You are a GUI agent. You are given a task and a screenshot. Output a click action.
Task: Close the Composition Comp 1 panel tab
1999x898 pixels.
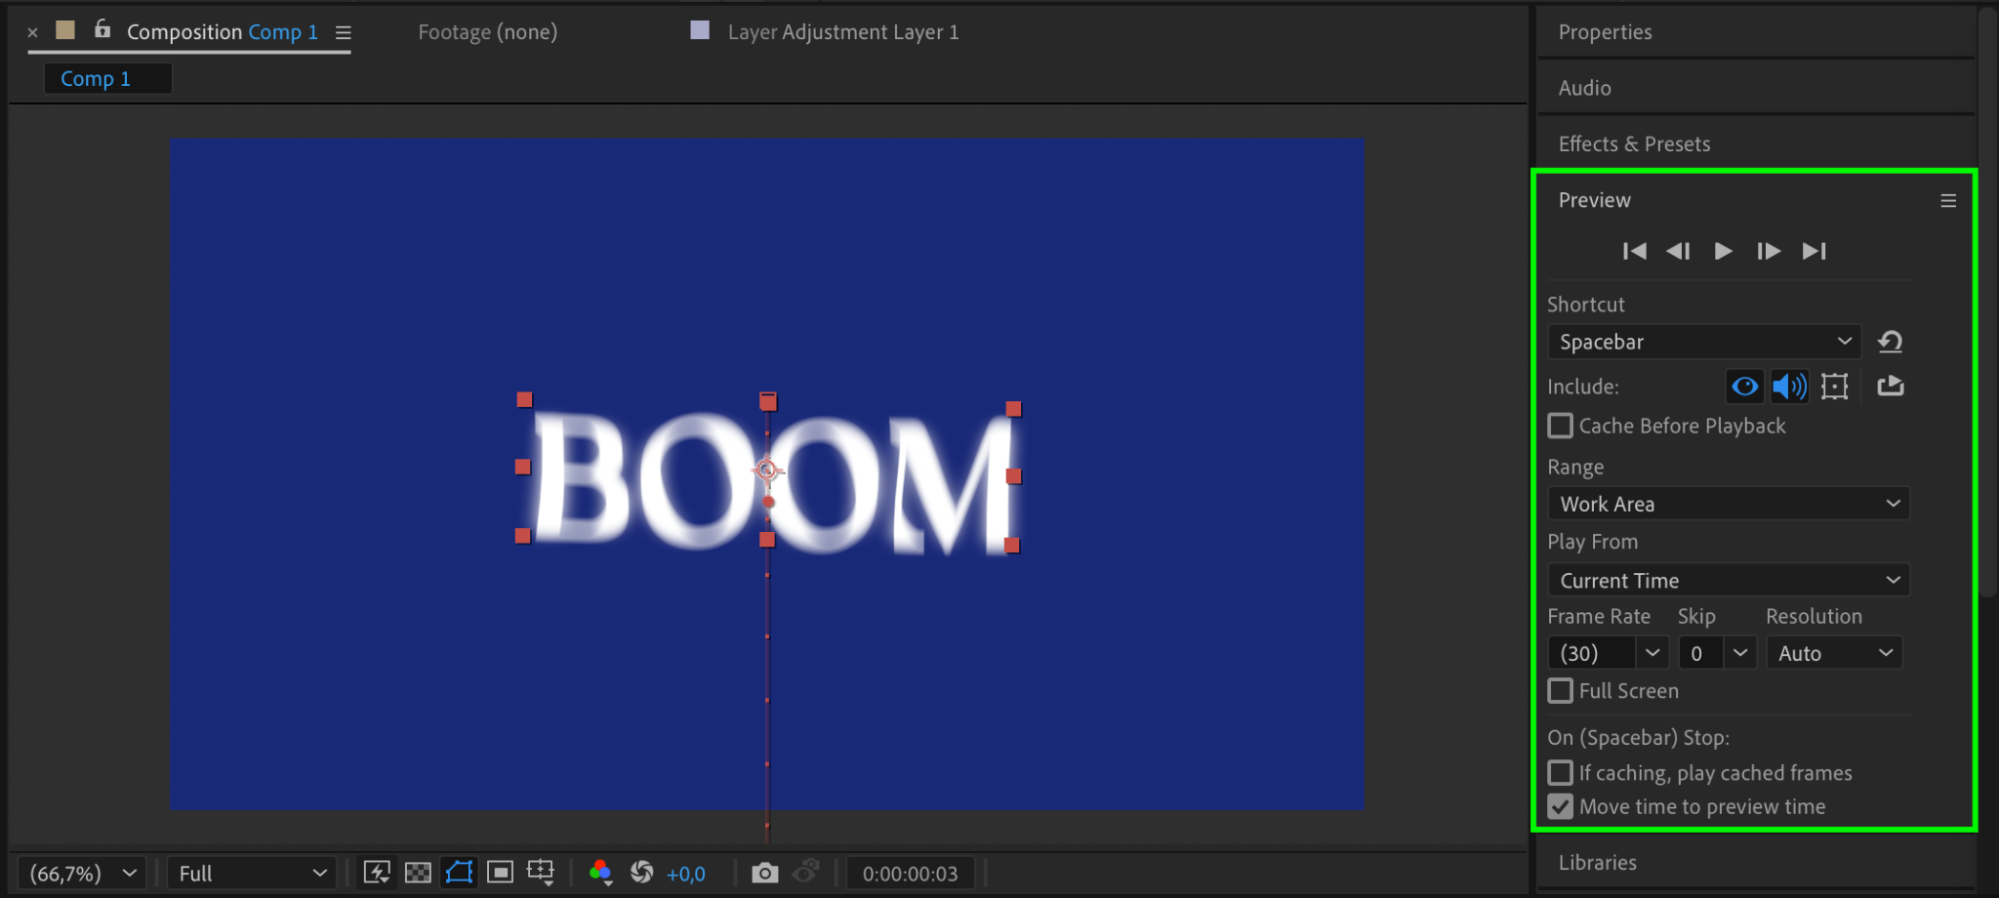(x=33, y=32)
